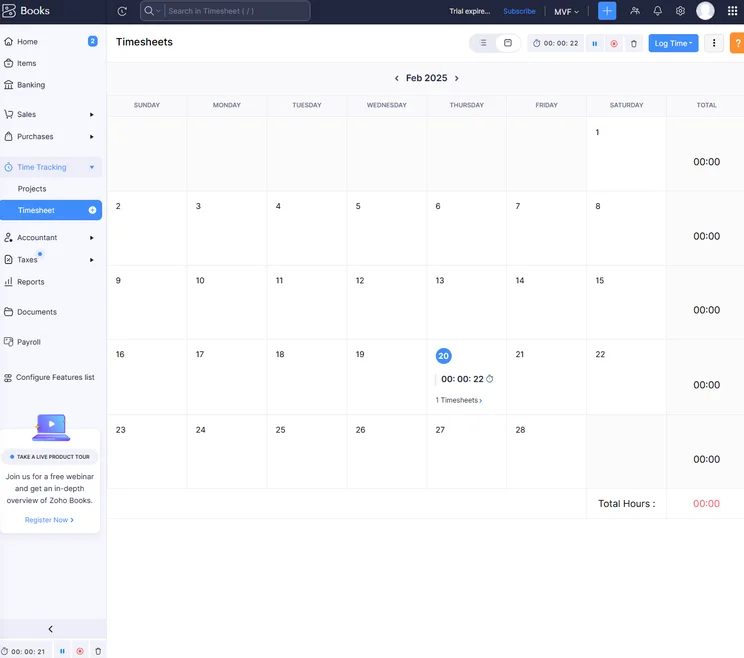Click the header timer display 00:00:22
Viewport: 744px width, 658px height.
556,43
